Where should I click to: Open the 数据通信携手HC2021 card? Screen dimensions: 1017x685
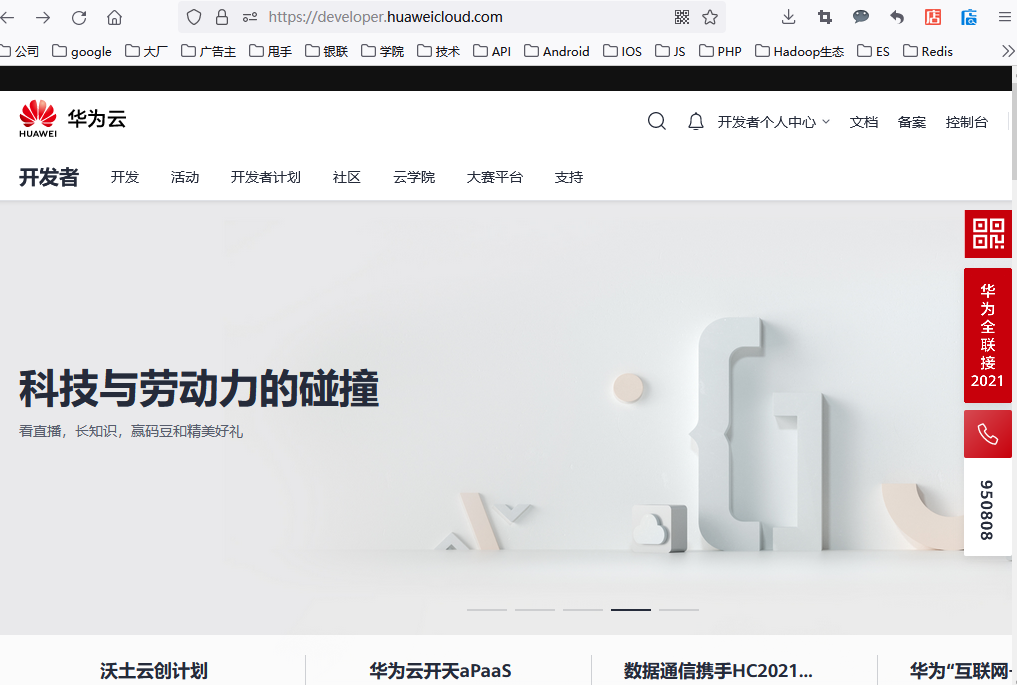coord(718,671)
